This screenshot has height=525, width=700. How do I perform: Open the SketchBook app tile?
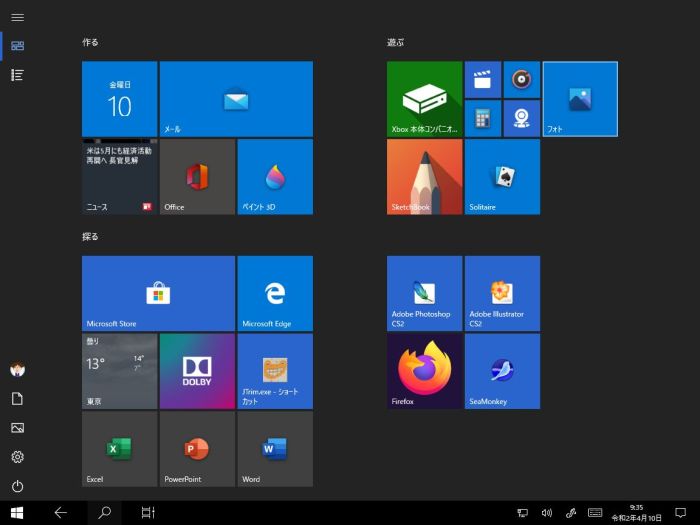click(424, 177)
